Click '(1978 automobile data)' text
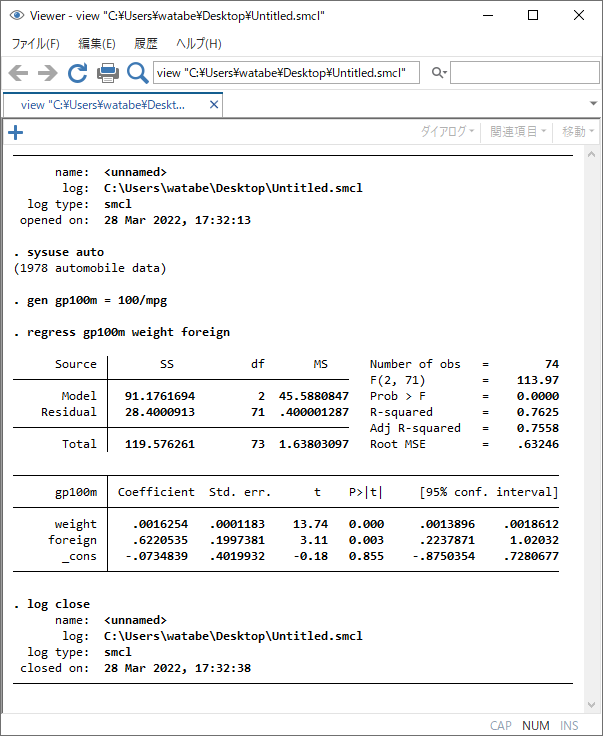Viewport: 603px width, 736px height. pos(90,268)
